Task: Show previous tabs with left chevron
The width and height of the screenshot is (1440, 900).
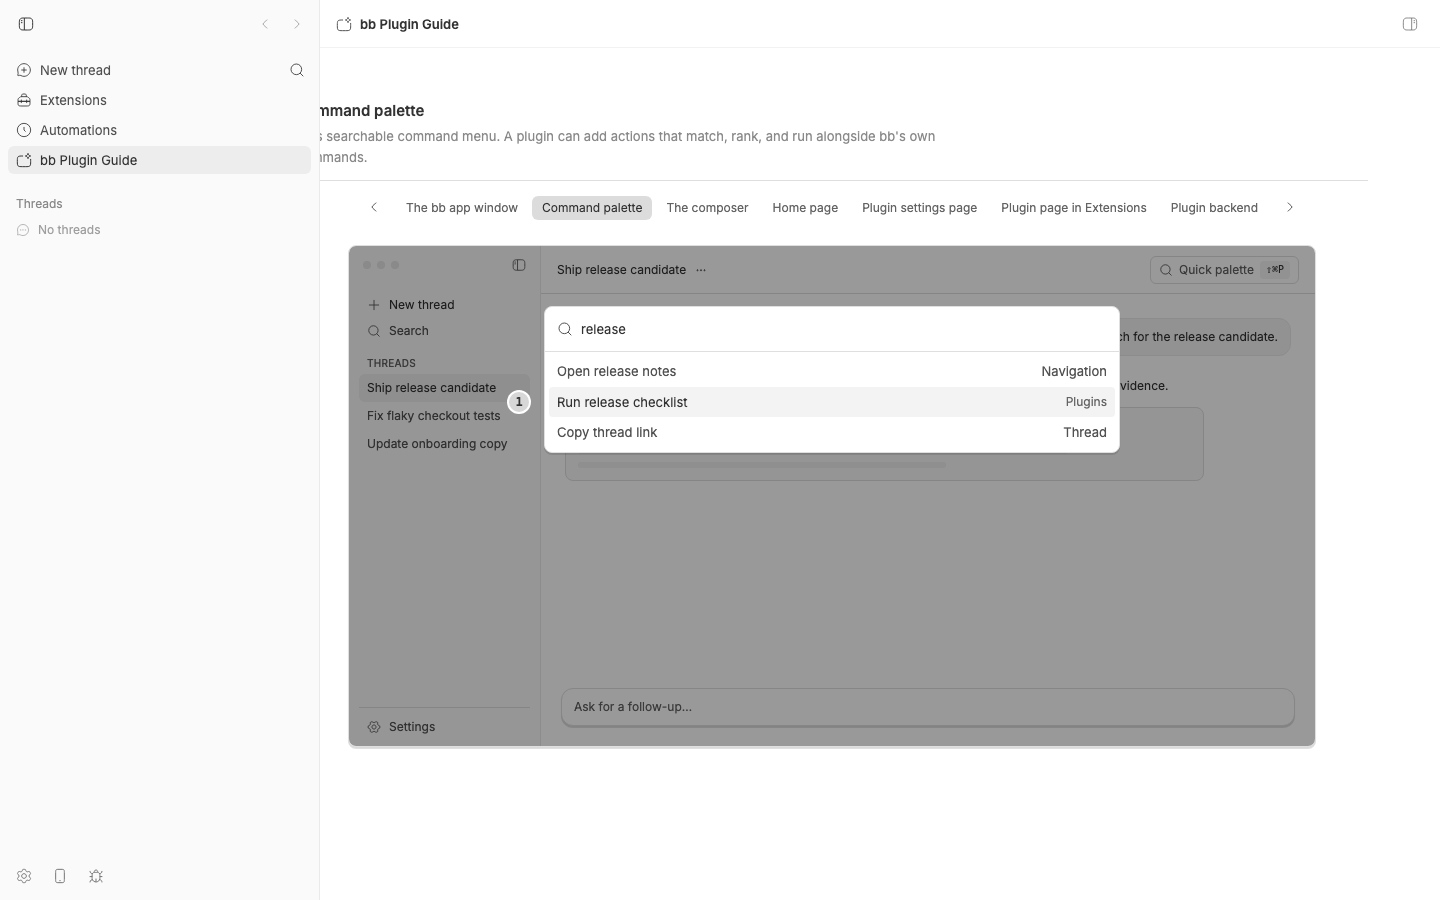Action: pos(374,208)
